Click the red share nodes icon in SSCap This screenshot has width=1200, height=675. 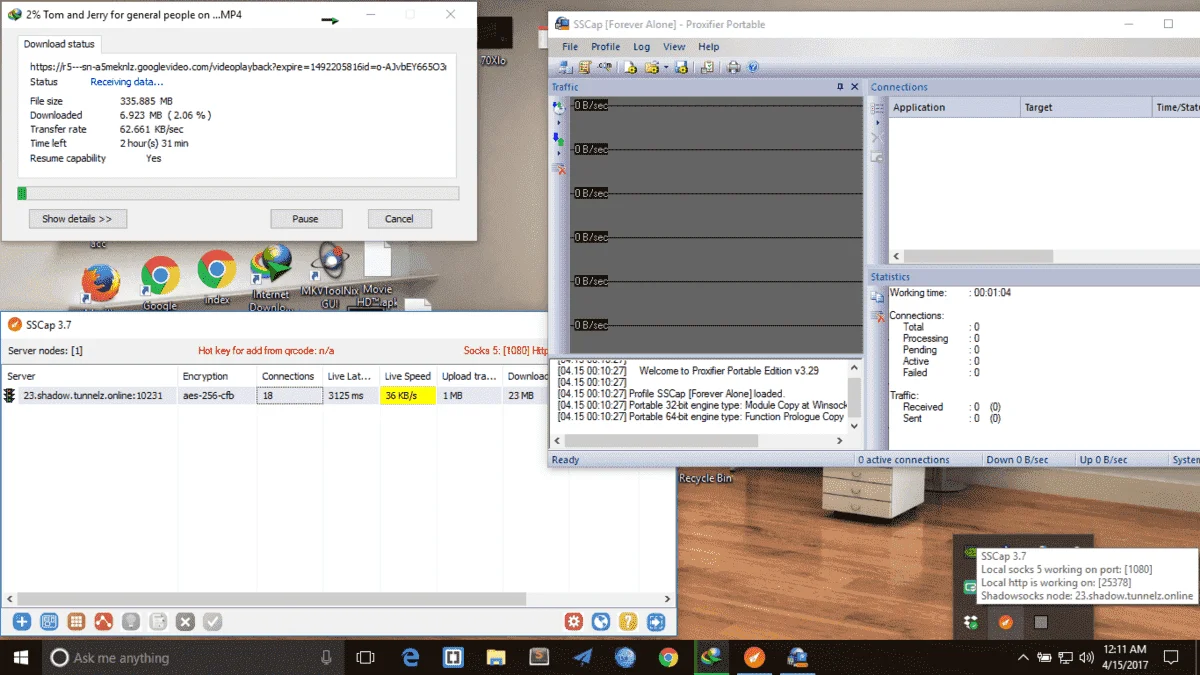pyautogui.click(x=103, y=622)
